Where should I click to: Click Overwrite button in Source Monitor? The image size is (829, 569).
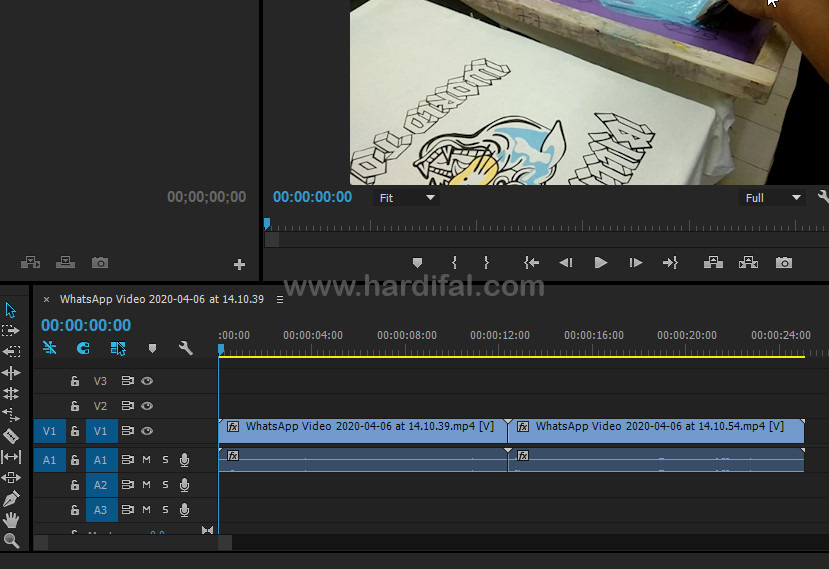tap(65, 262)
